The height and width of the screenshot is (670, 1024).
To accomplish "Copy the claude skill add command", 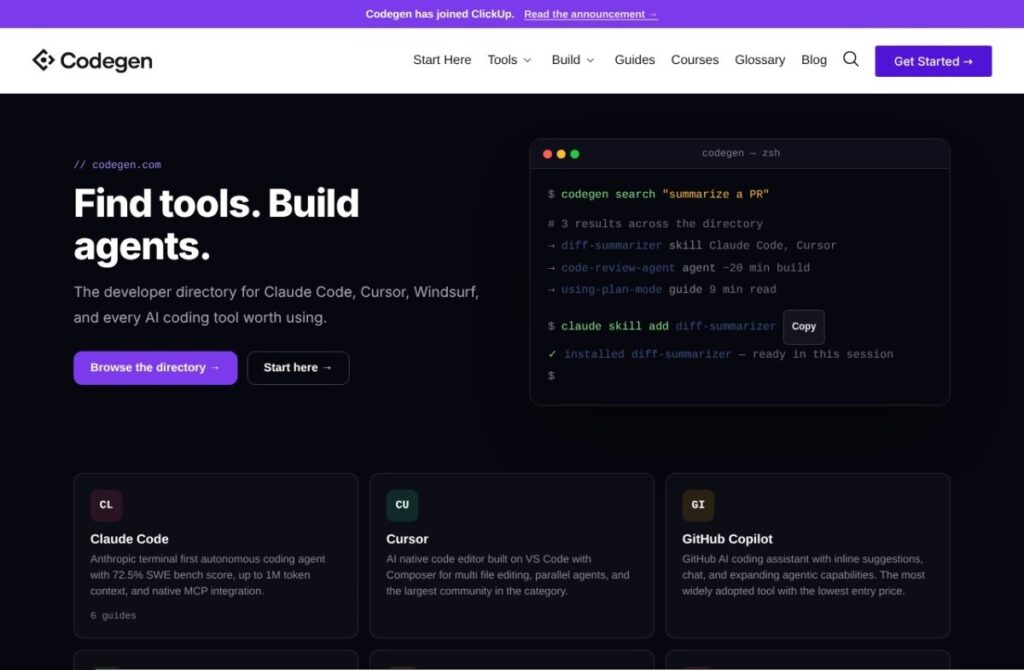I will pyautogui.click(x=804, y=327).
